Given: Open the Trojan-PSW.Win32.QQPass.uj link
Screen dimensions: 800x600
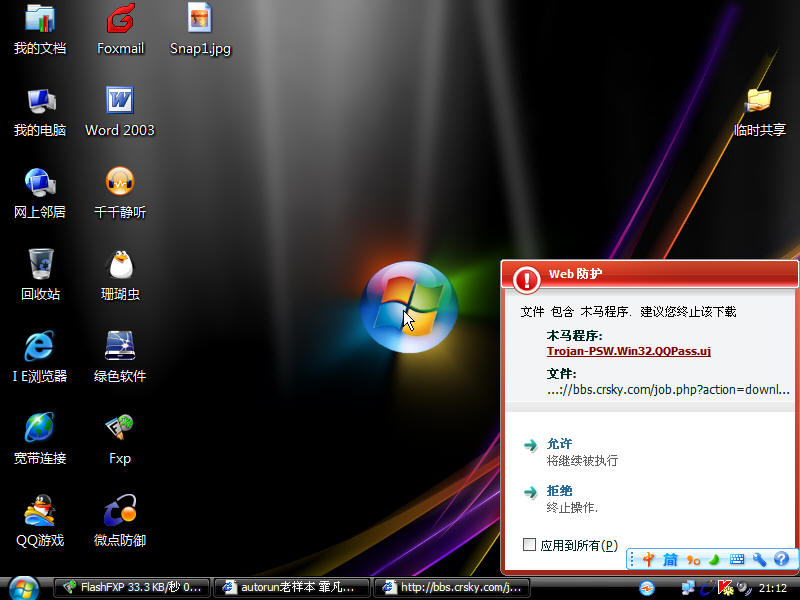Looking at the screenshot, I should [x=629, y=351].
